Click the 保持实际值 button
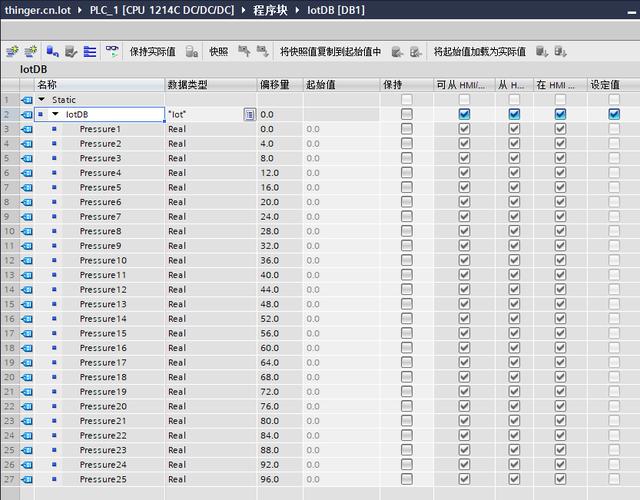Screen dimensions: 640x500 click(x=152, y=51)
